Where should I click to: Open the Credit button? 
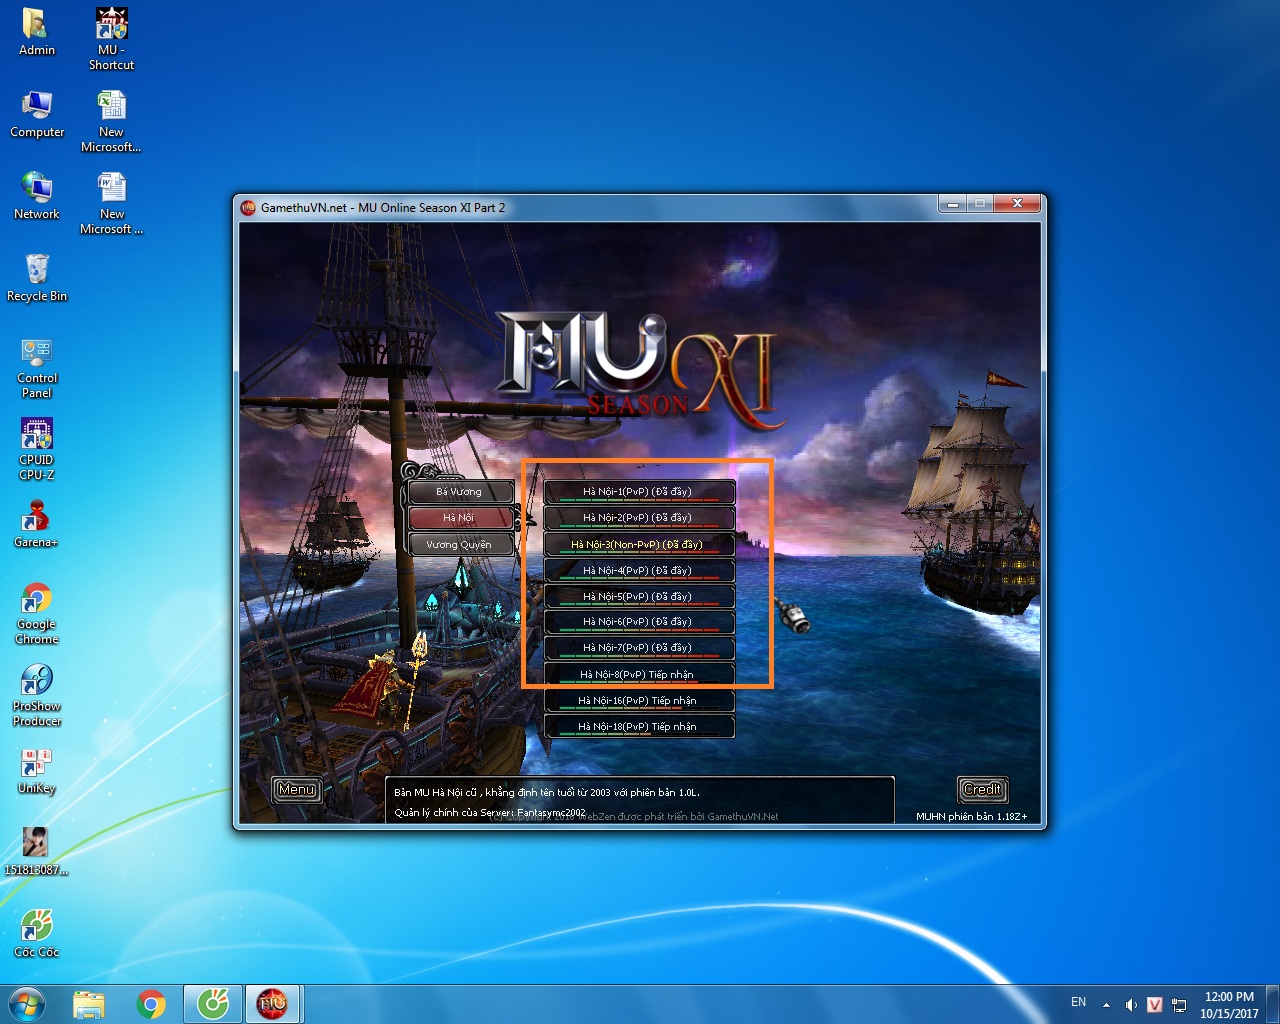pos(982,790)
